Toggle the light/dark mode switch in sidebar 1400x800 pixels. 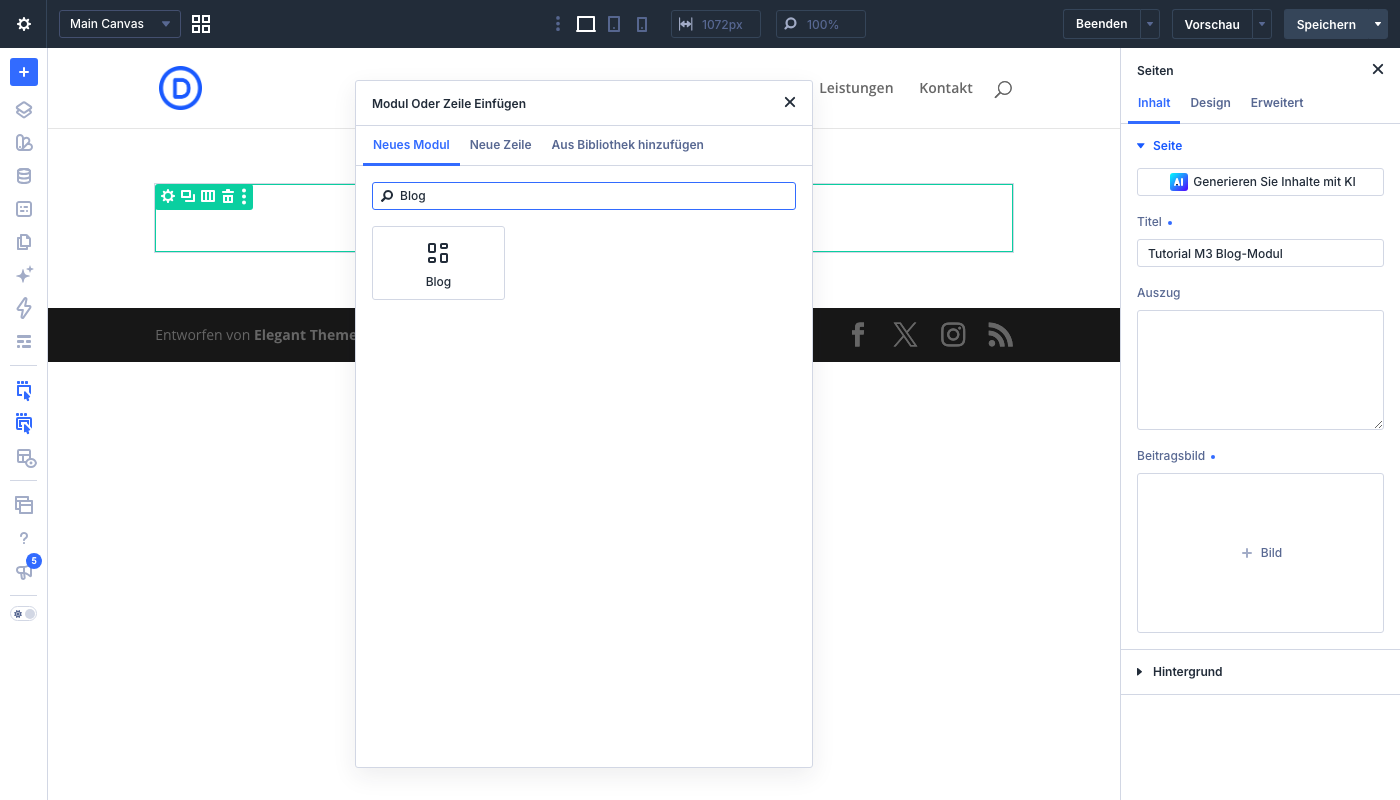(24, 613)
